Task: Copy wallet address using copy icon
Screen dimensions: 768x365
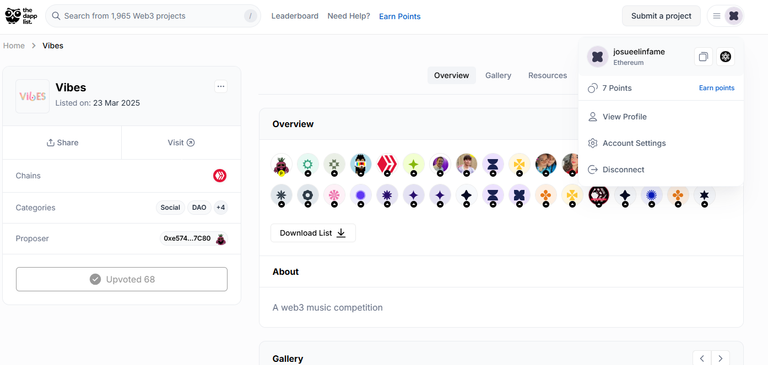Action: tap(703, 57)
